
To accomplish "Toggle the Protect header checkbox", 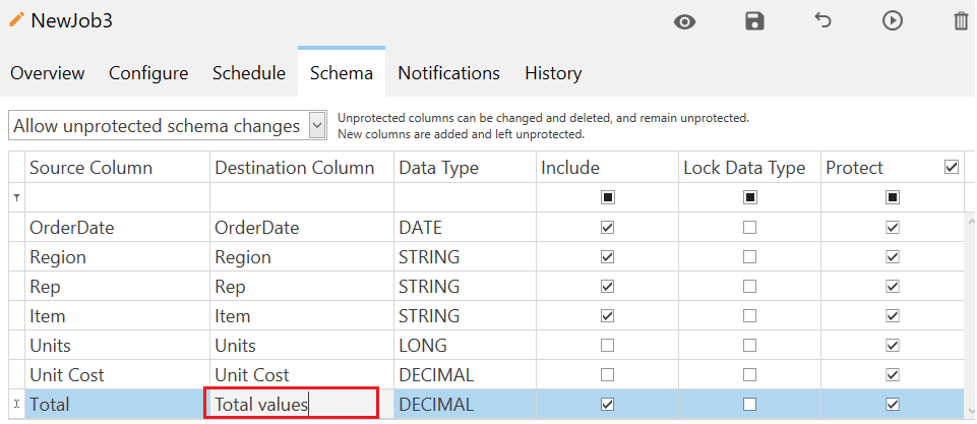I will coord(951,167).
